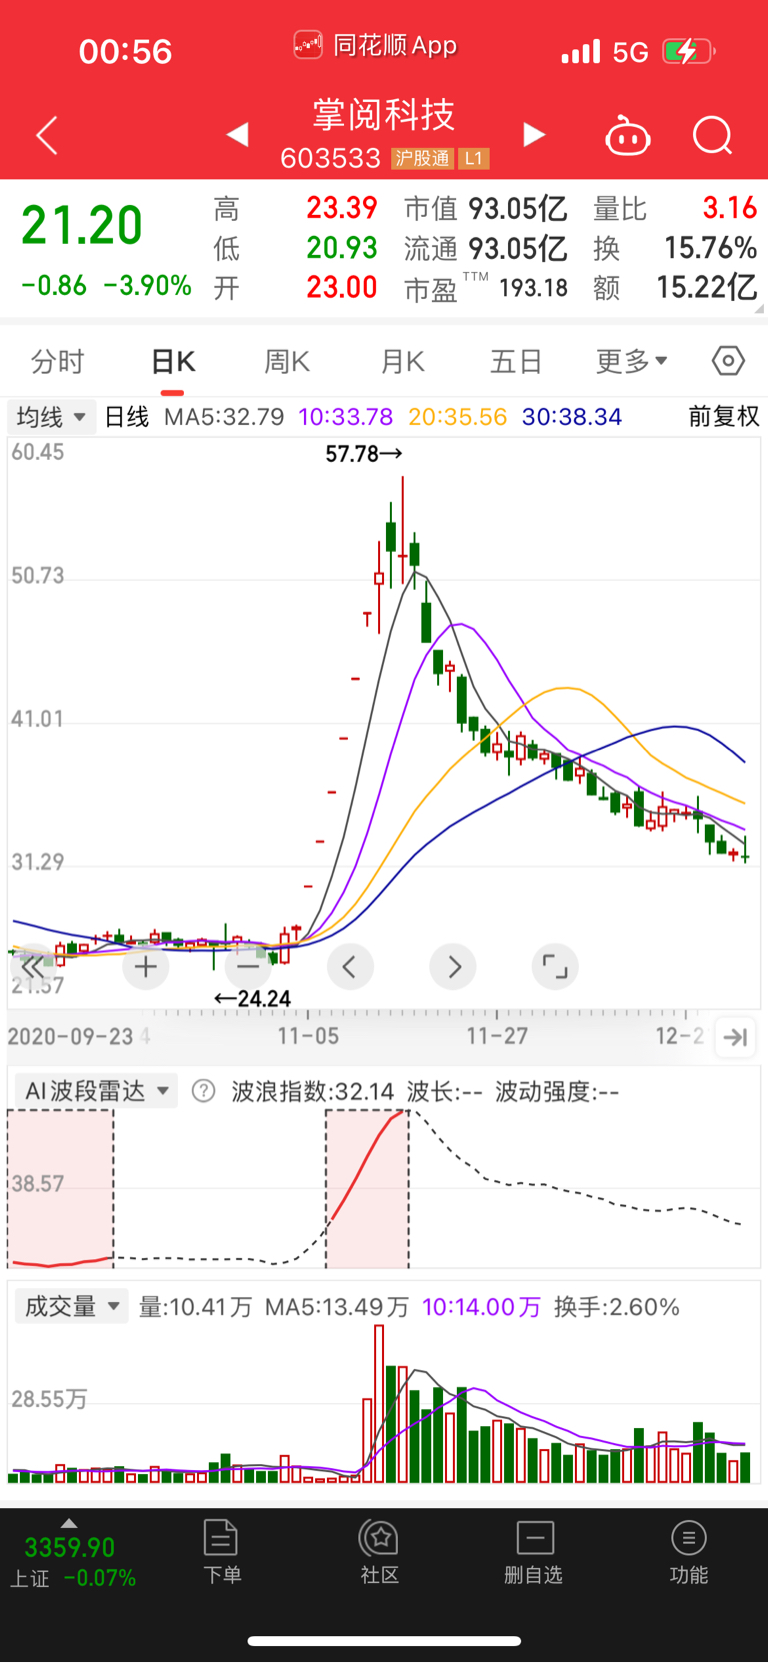The height and width of the screenshot is (1663, 768).
Task: Tap the double-left rewind chart button
Action: pyautogui.click(x=33, y=967)
